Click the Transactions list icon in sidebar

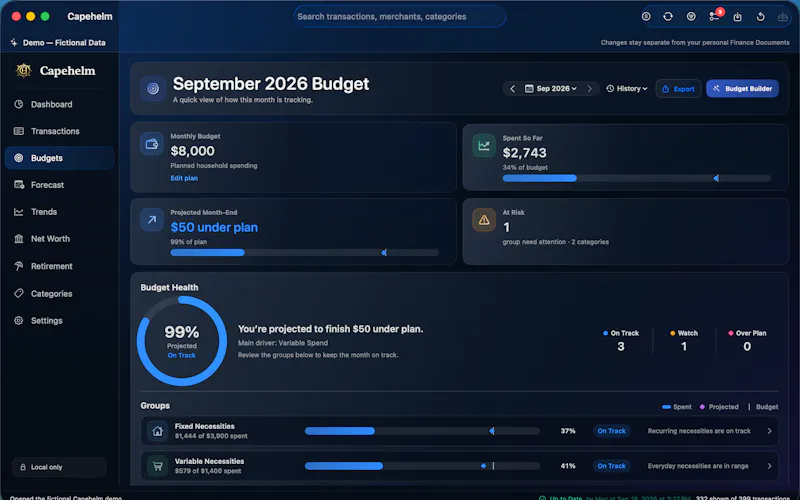19,131
